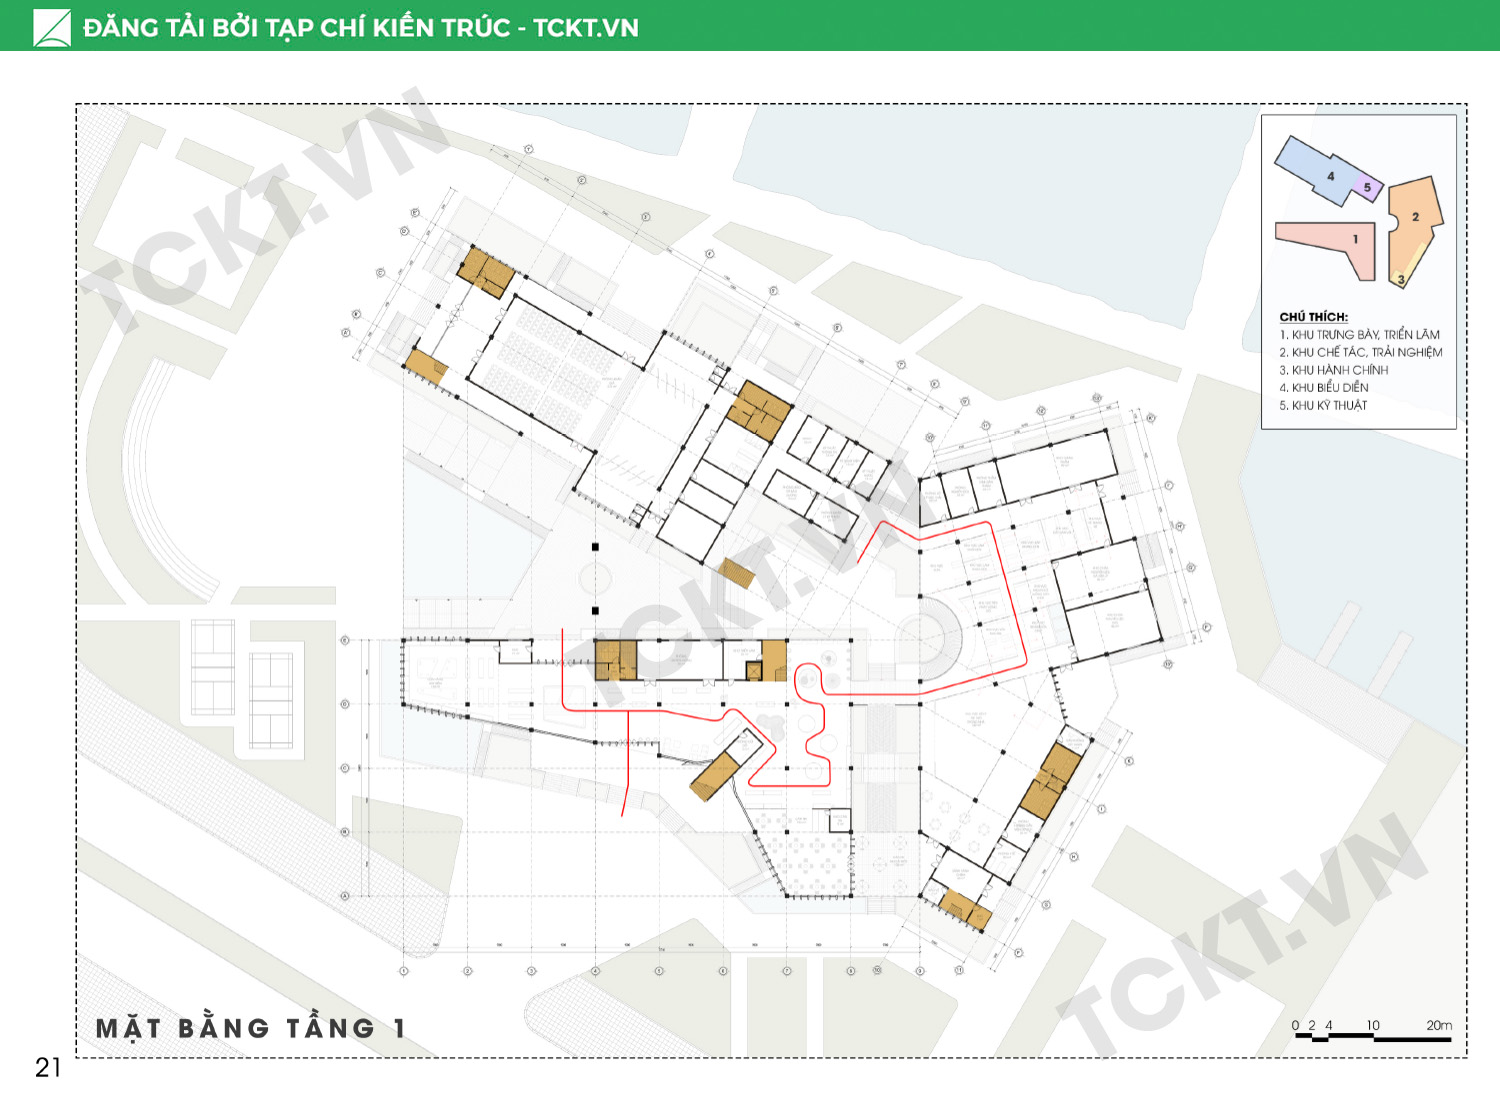
Task: Select legend entry "1. KHU TRƯNG BÀY, TRIỂN LÃM"
Action: point(1359,335)
